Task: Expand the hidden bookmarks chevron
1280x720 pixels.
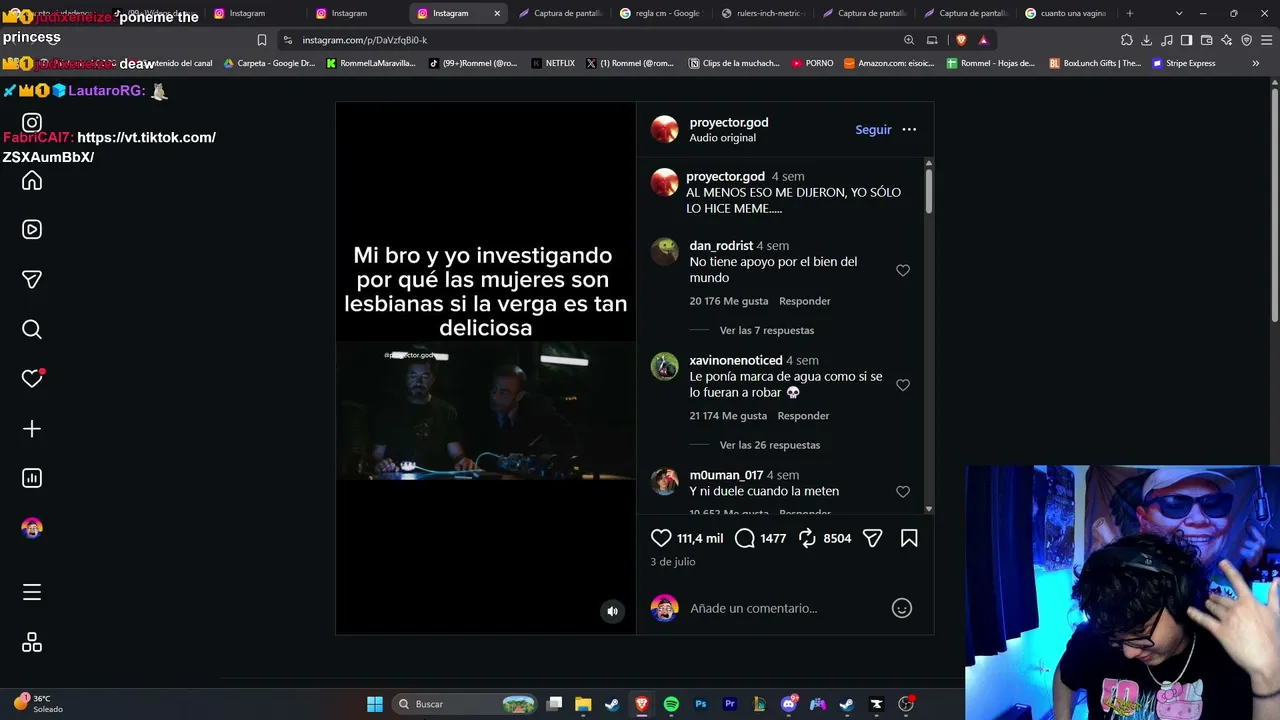Action: tap(1256, 63)
